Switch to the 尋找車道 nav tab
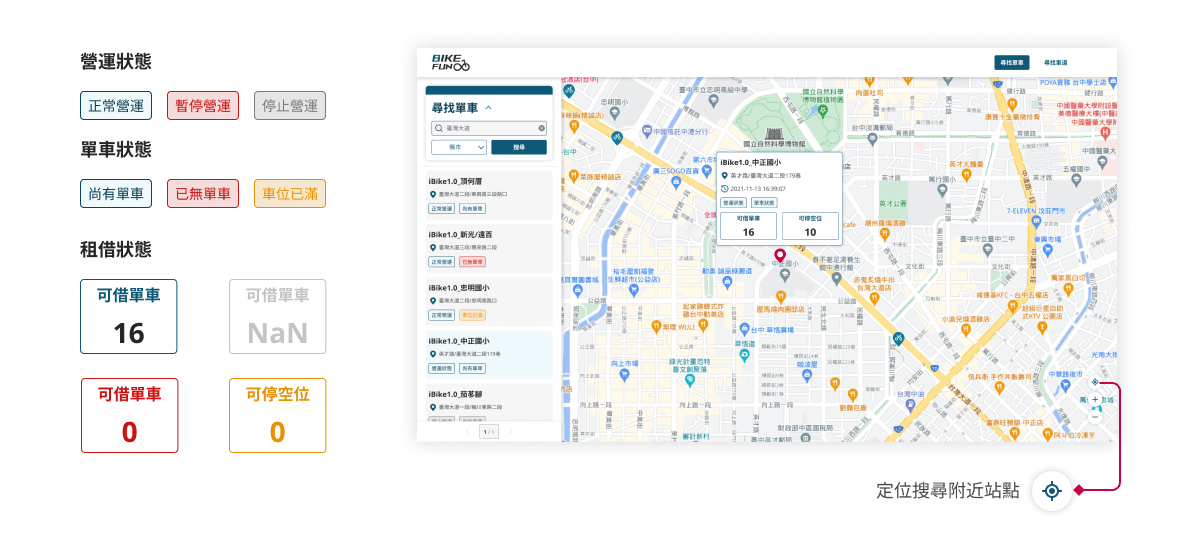 click(x=1054, y=62)
